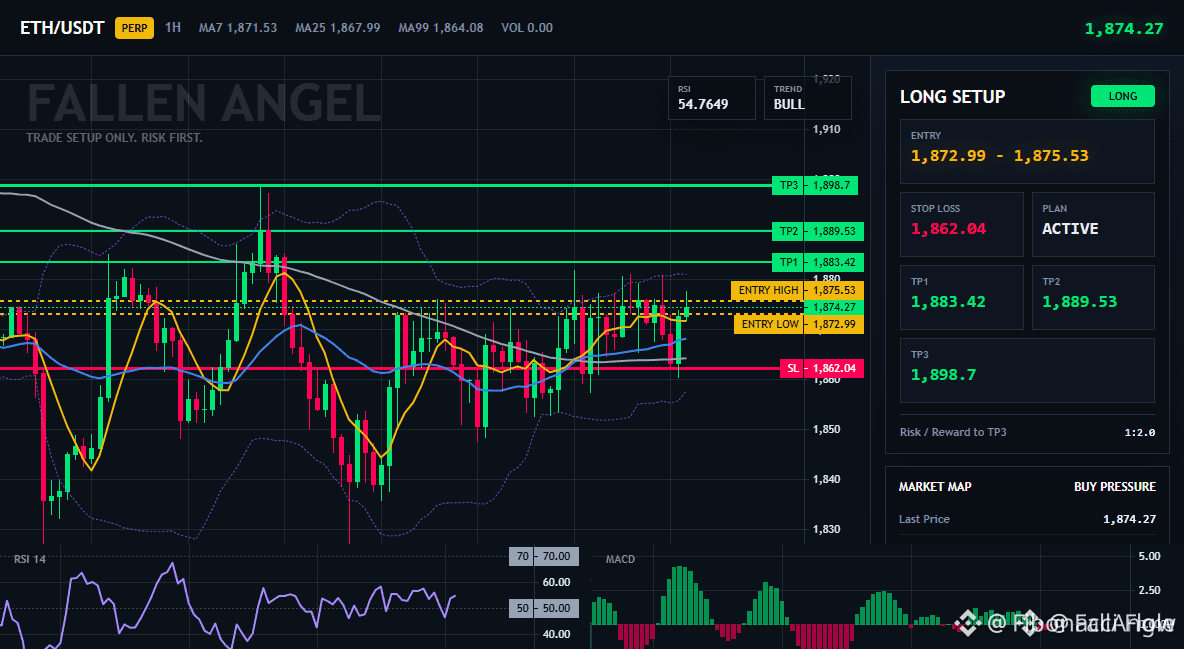The width and height of the screenshot is (1184, 649).
Task: Click the ENTRY LOW 1,872.99 chart label
Action: point(799,324)
